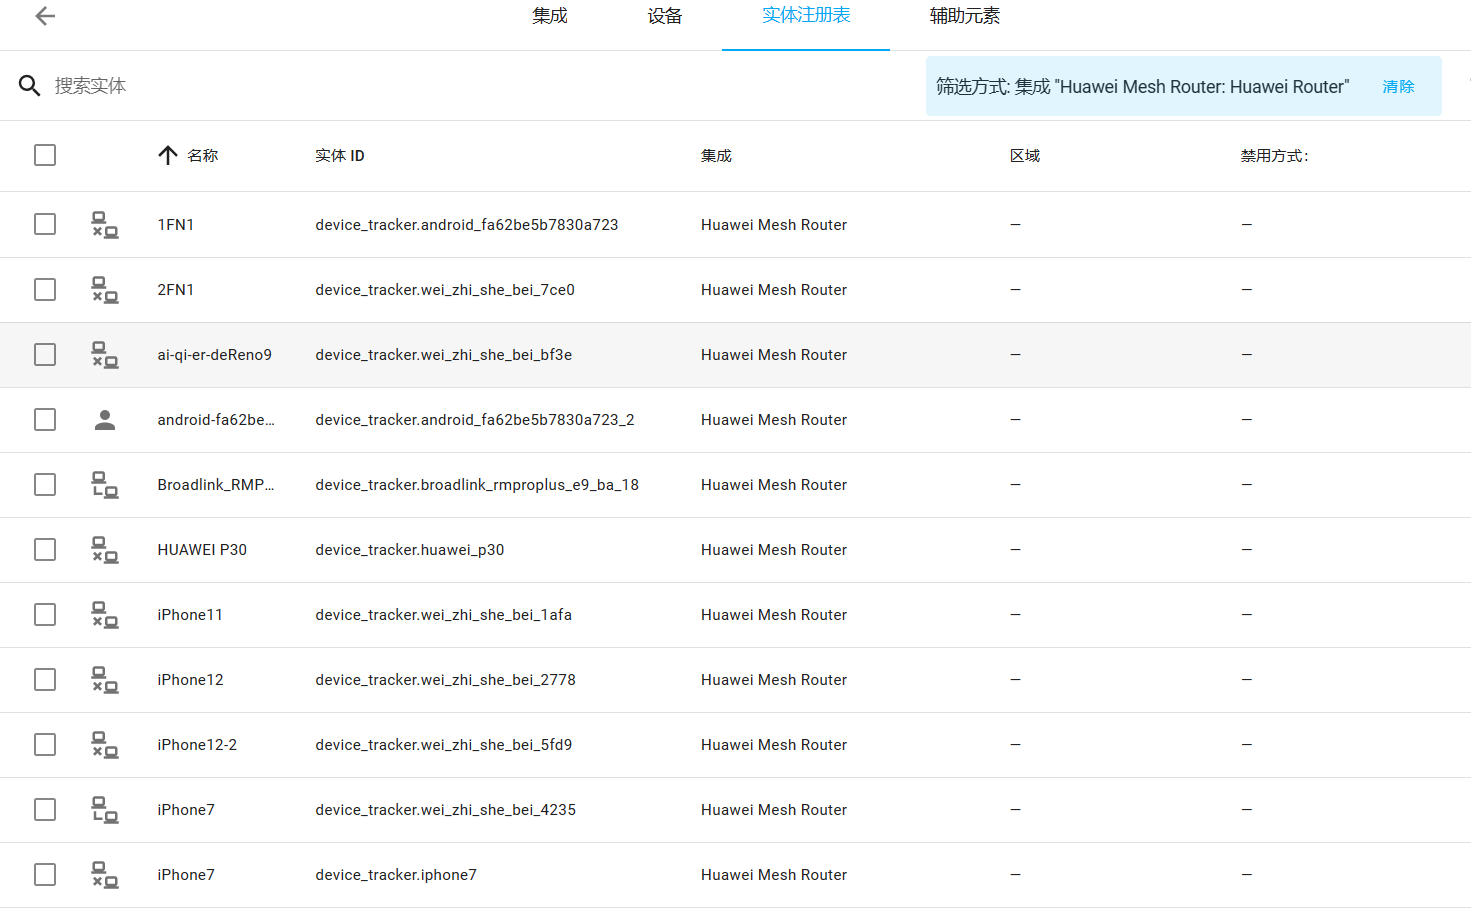Click the name ai-qi-er-deReno9
Screen dimensions: 1471x911
pos(215,355)
